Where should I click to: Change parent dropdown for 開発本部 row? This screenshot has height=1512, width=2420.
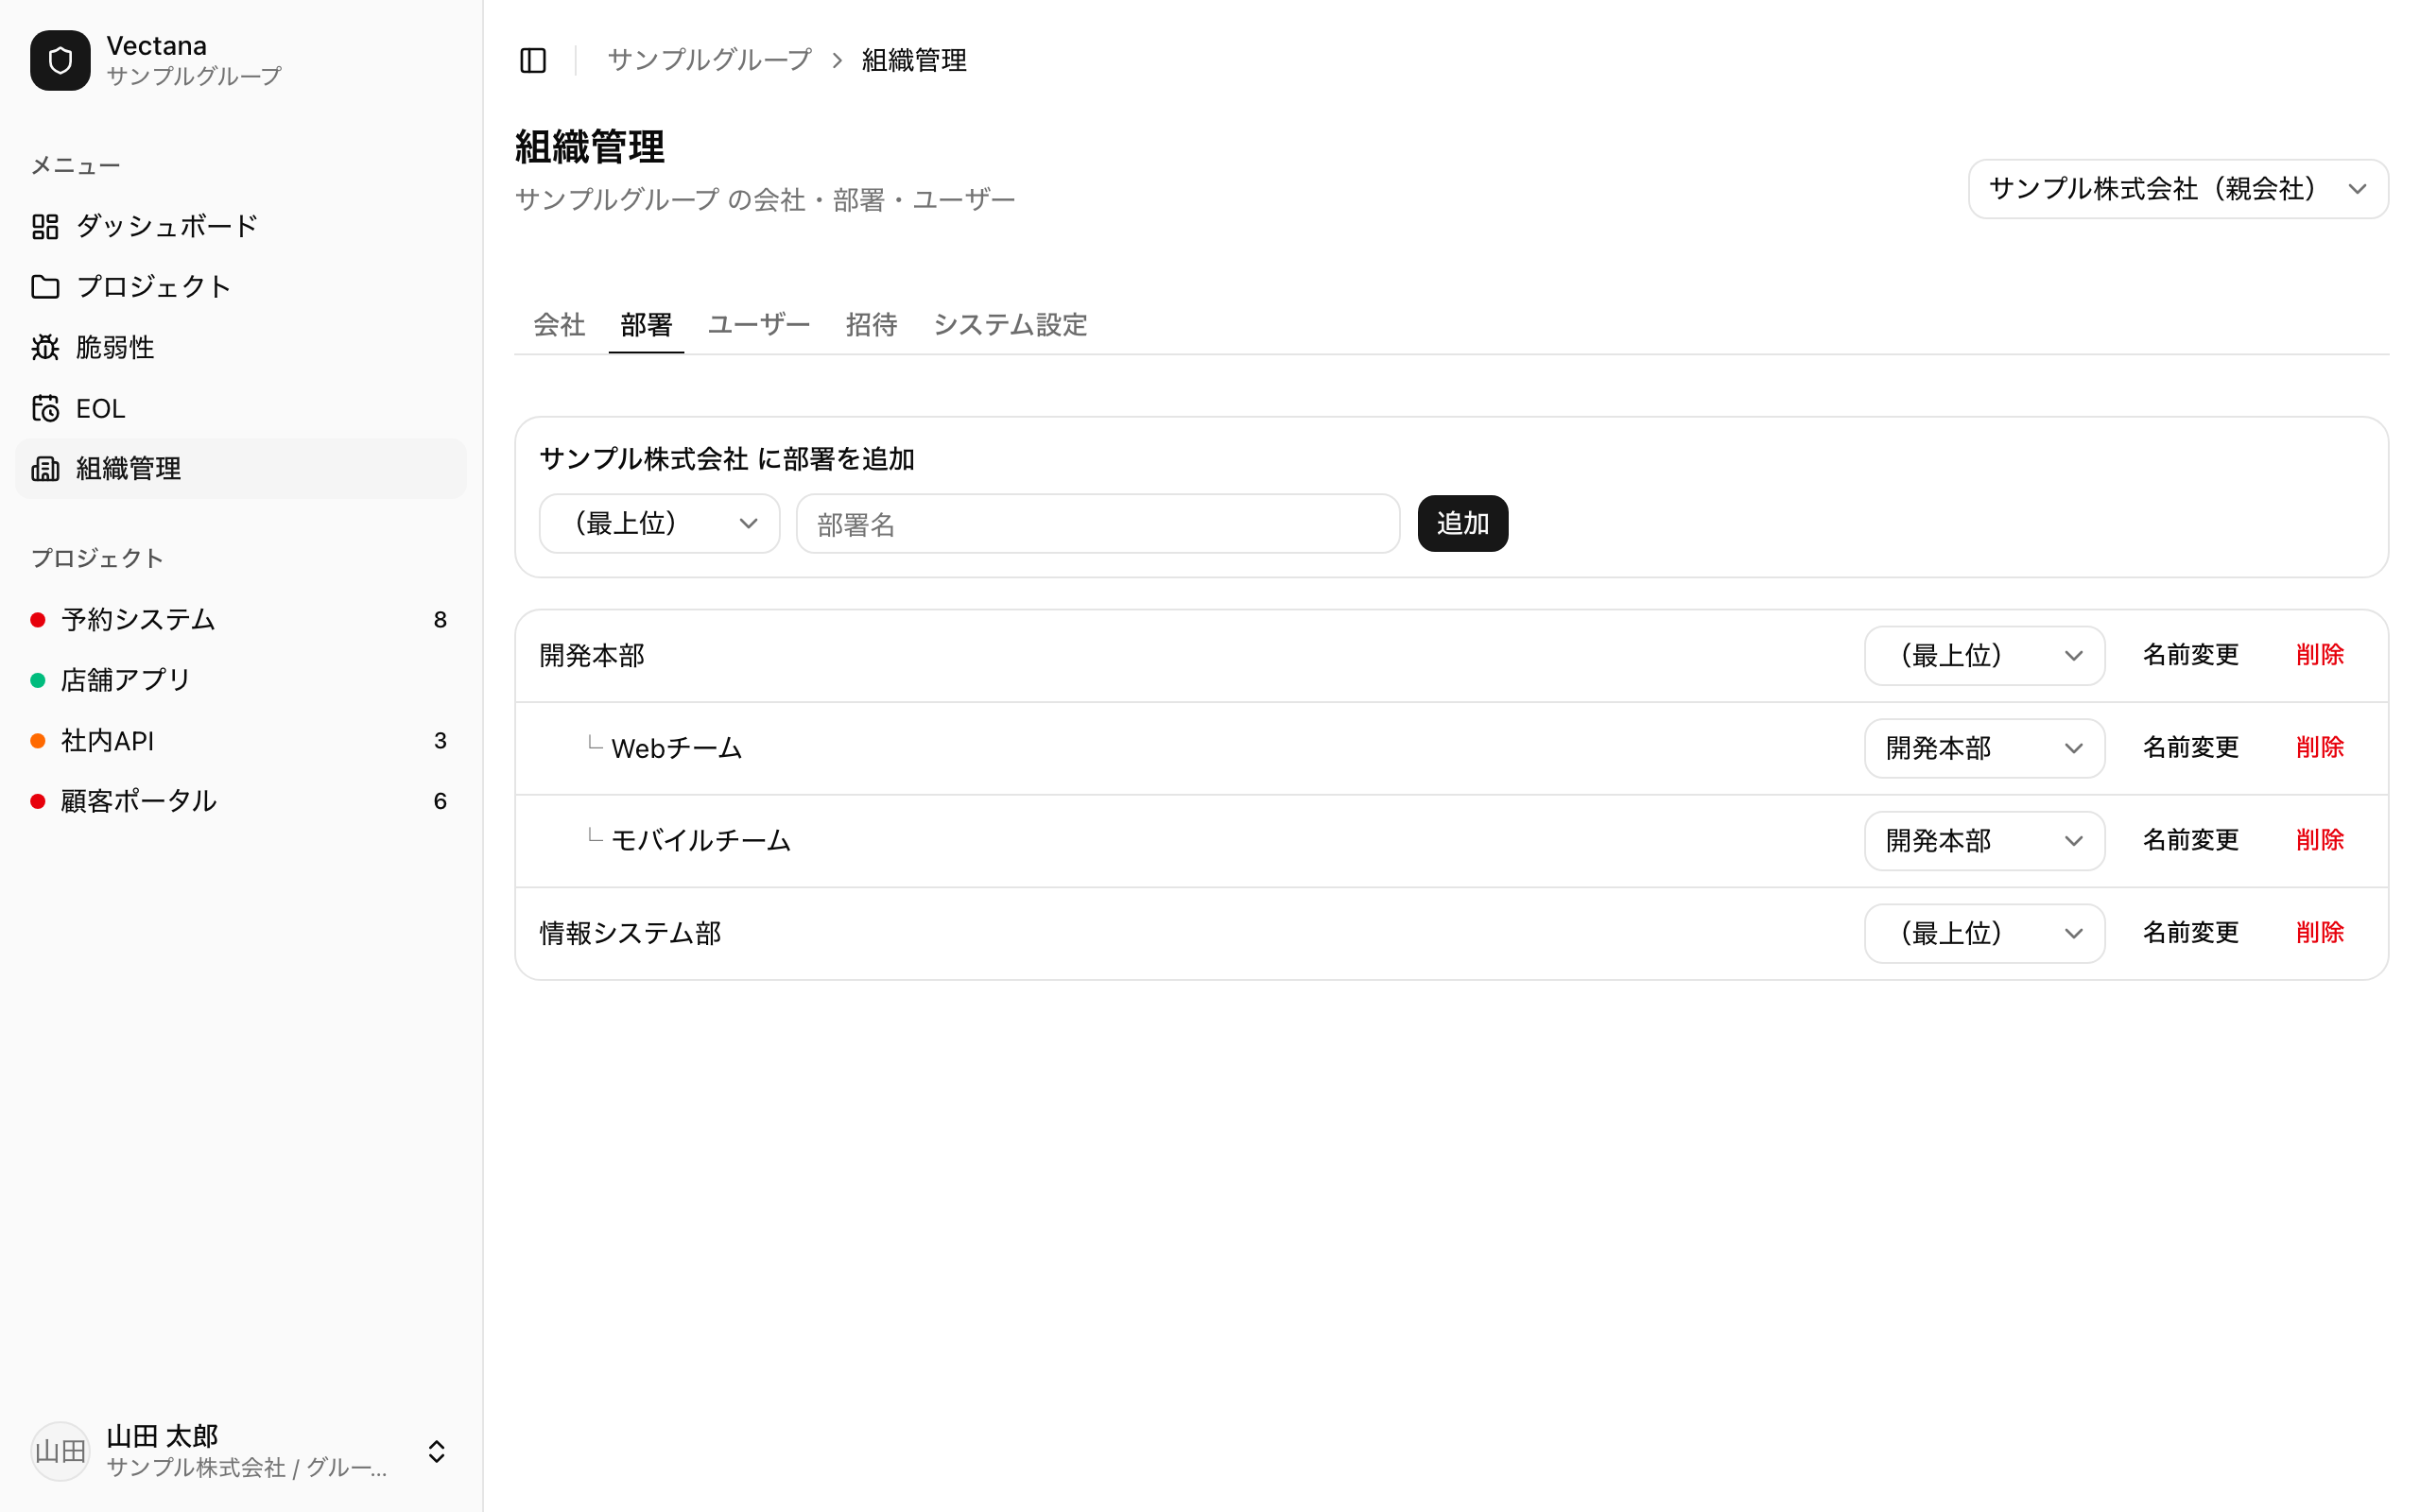pos(1984,656)
